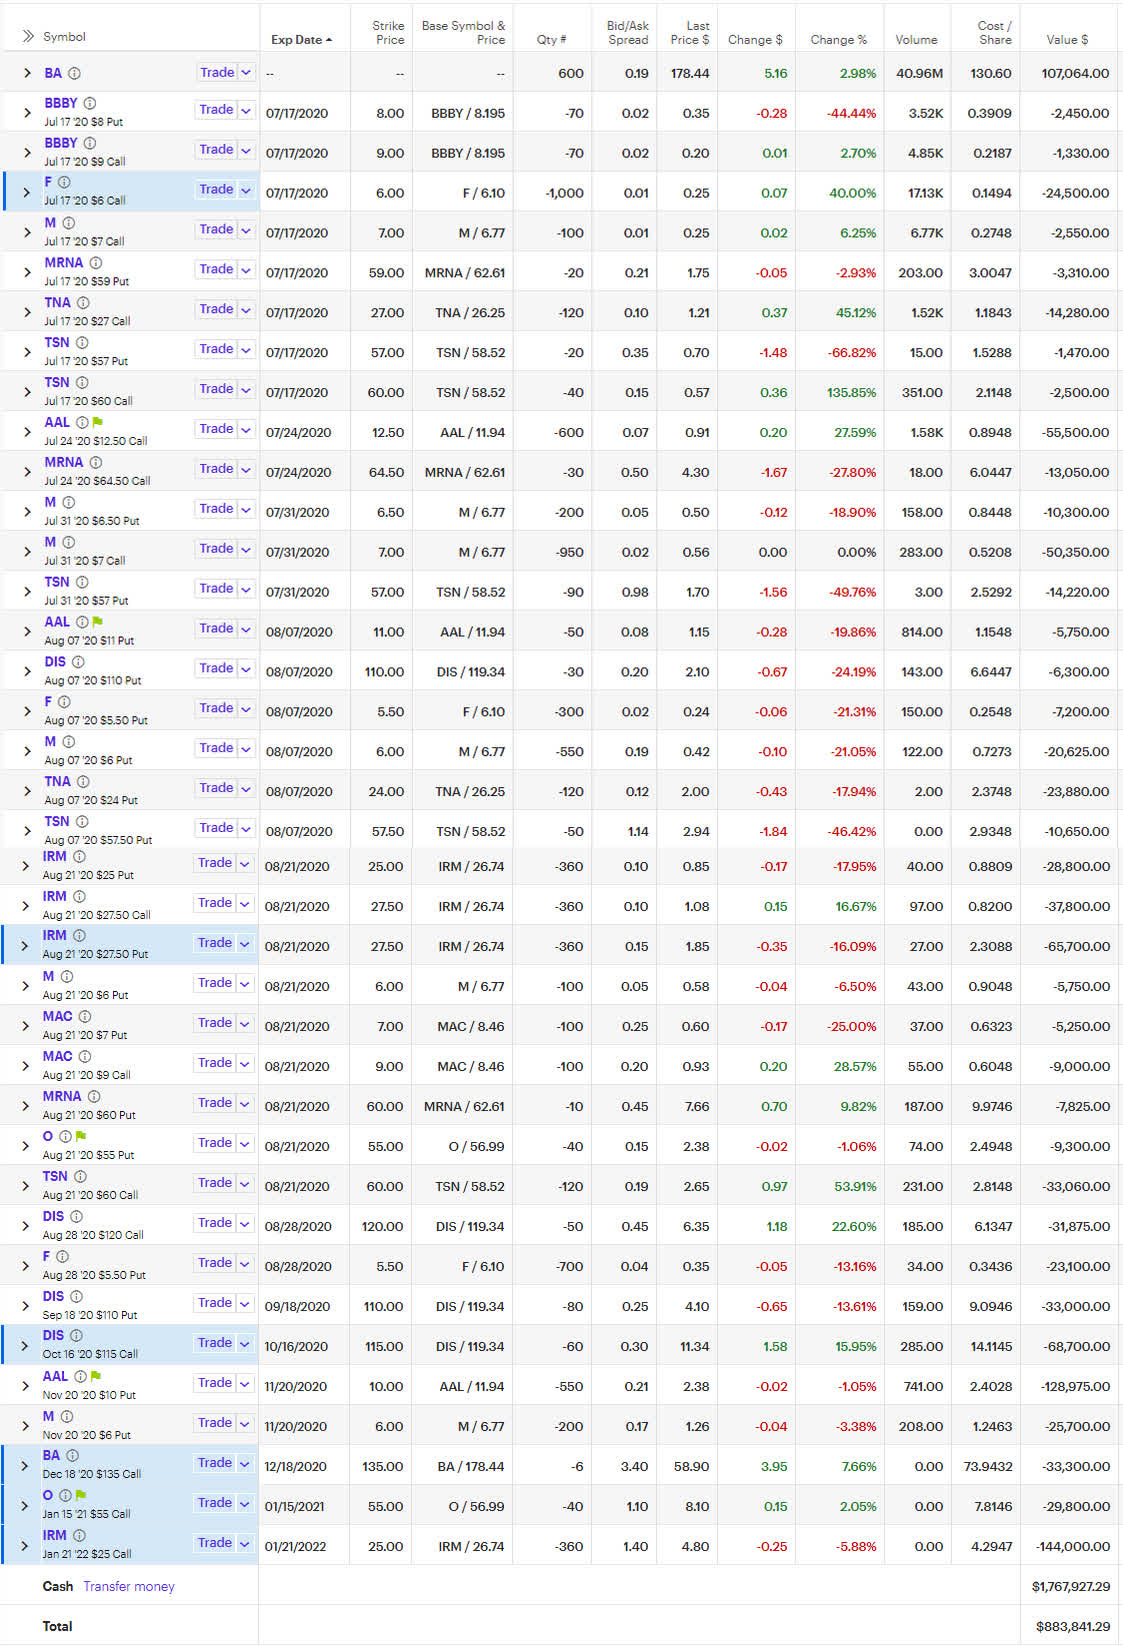The image size is (1123, 1646).
Task: Click info icon beside TNA Jul 17 $27 Call
Action: [x=83, y=303]
